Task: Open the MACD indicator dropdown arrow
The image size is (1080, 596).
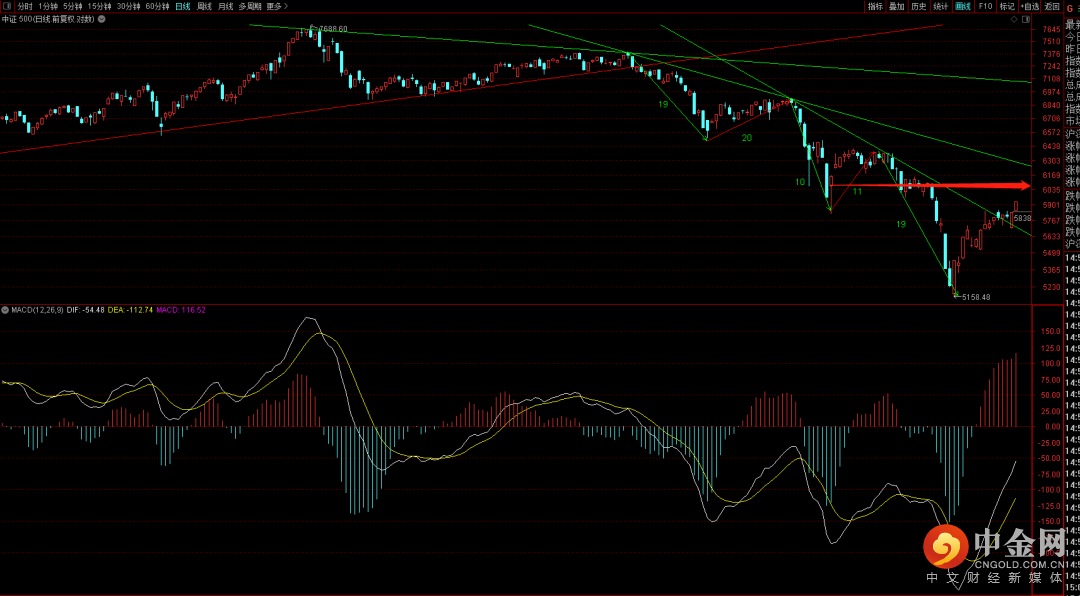Action: coord(5,310)
